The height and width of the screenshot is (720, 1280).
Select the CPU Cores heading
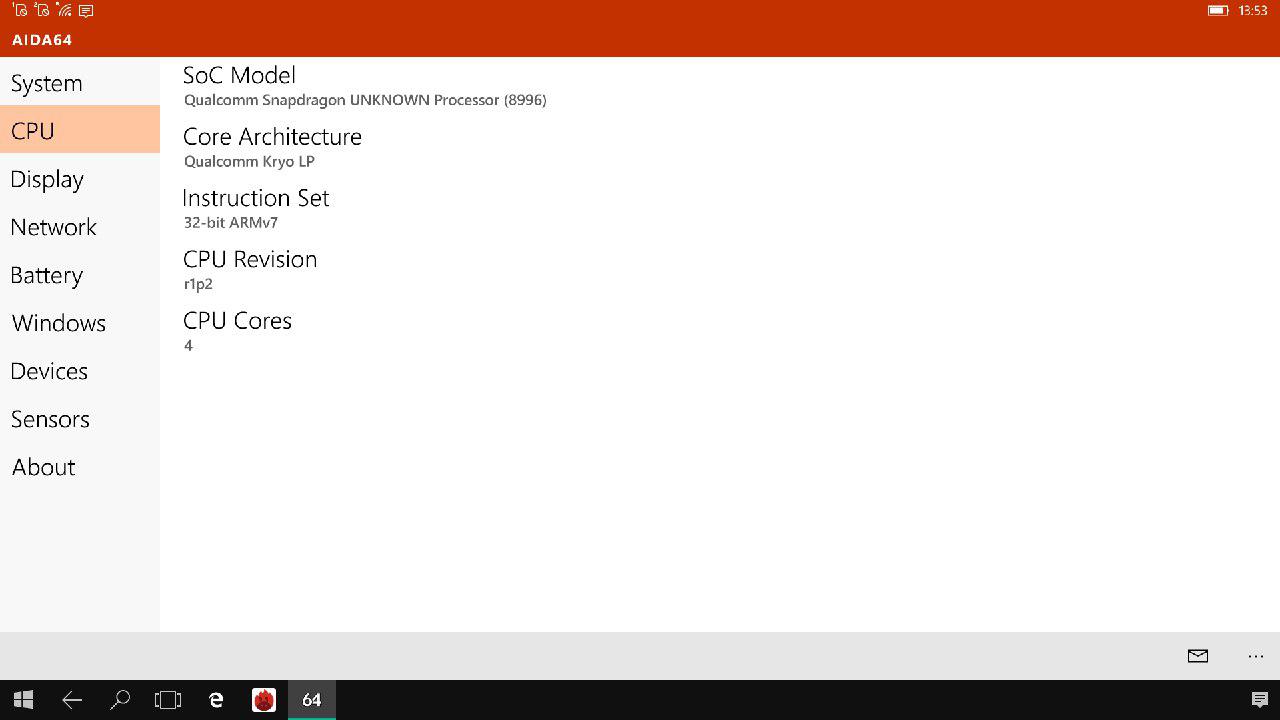point(238,321)
